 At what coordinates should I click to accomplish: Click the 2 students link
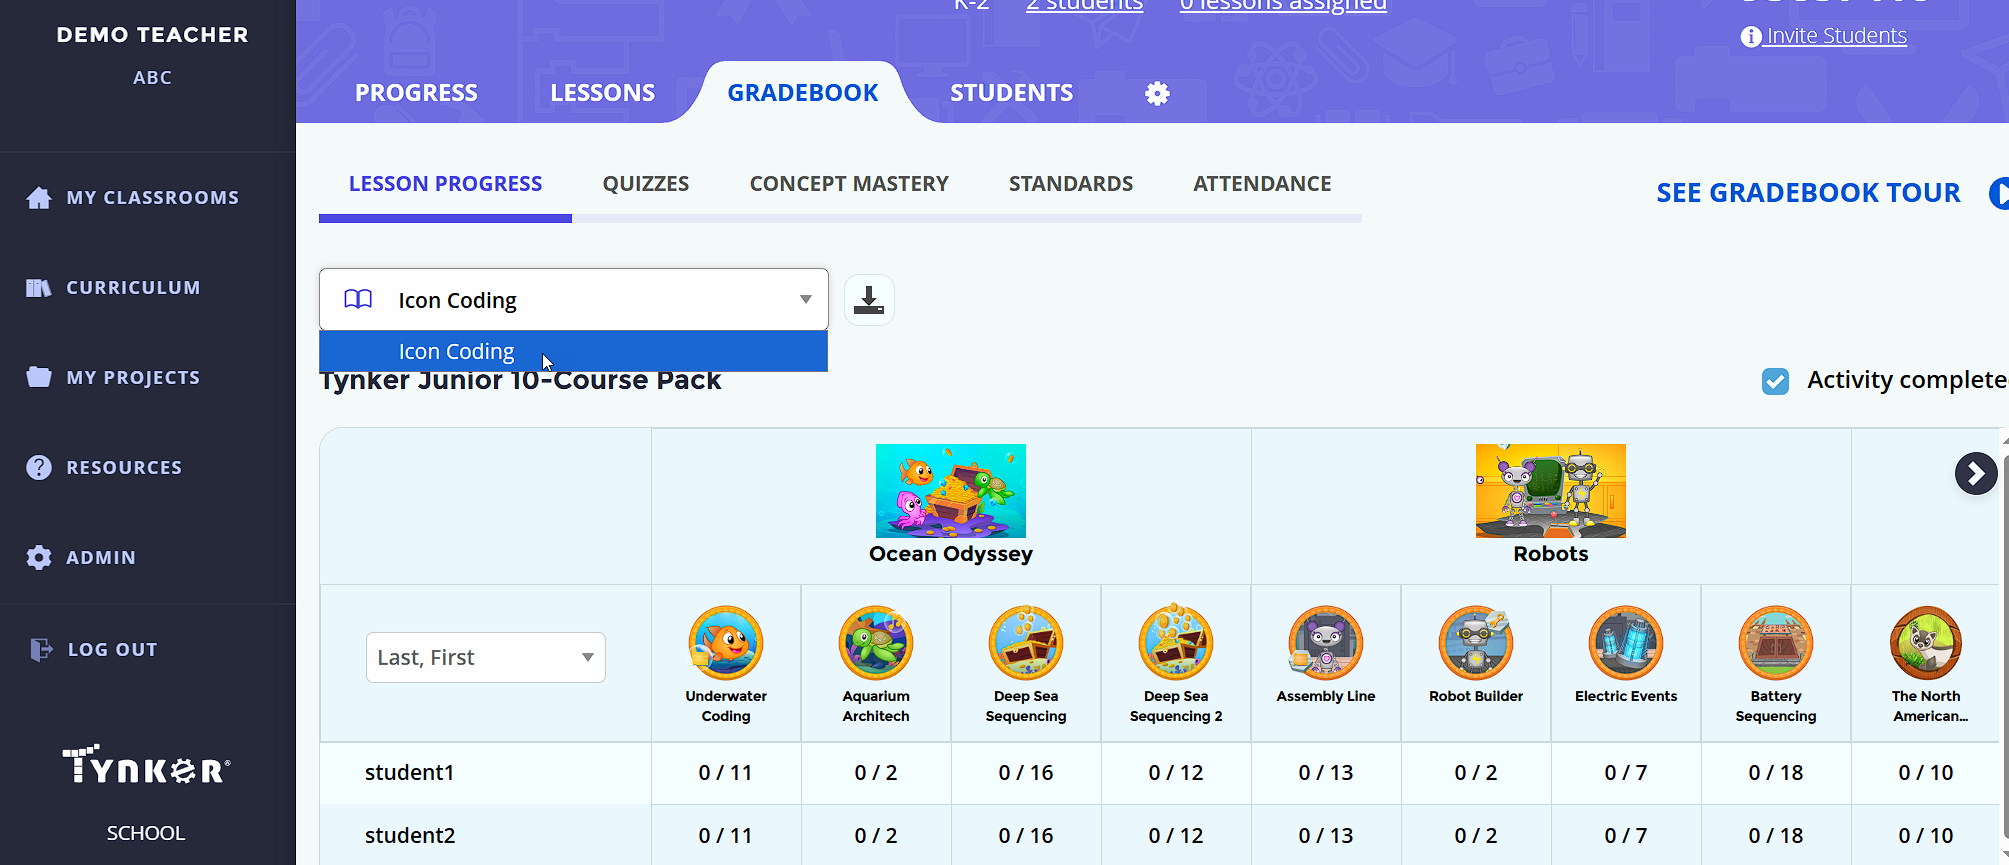coord(1085,5)
